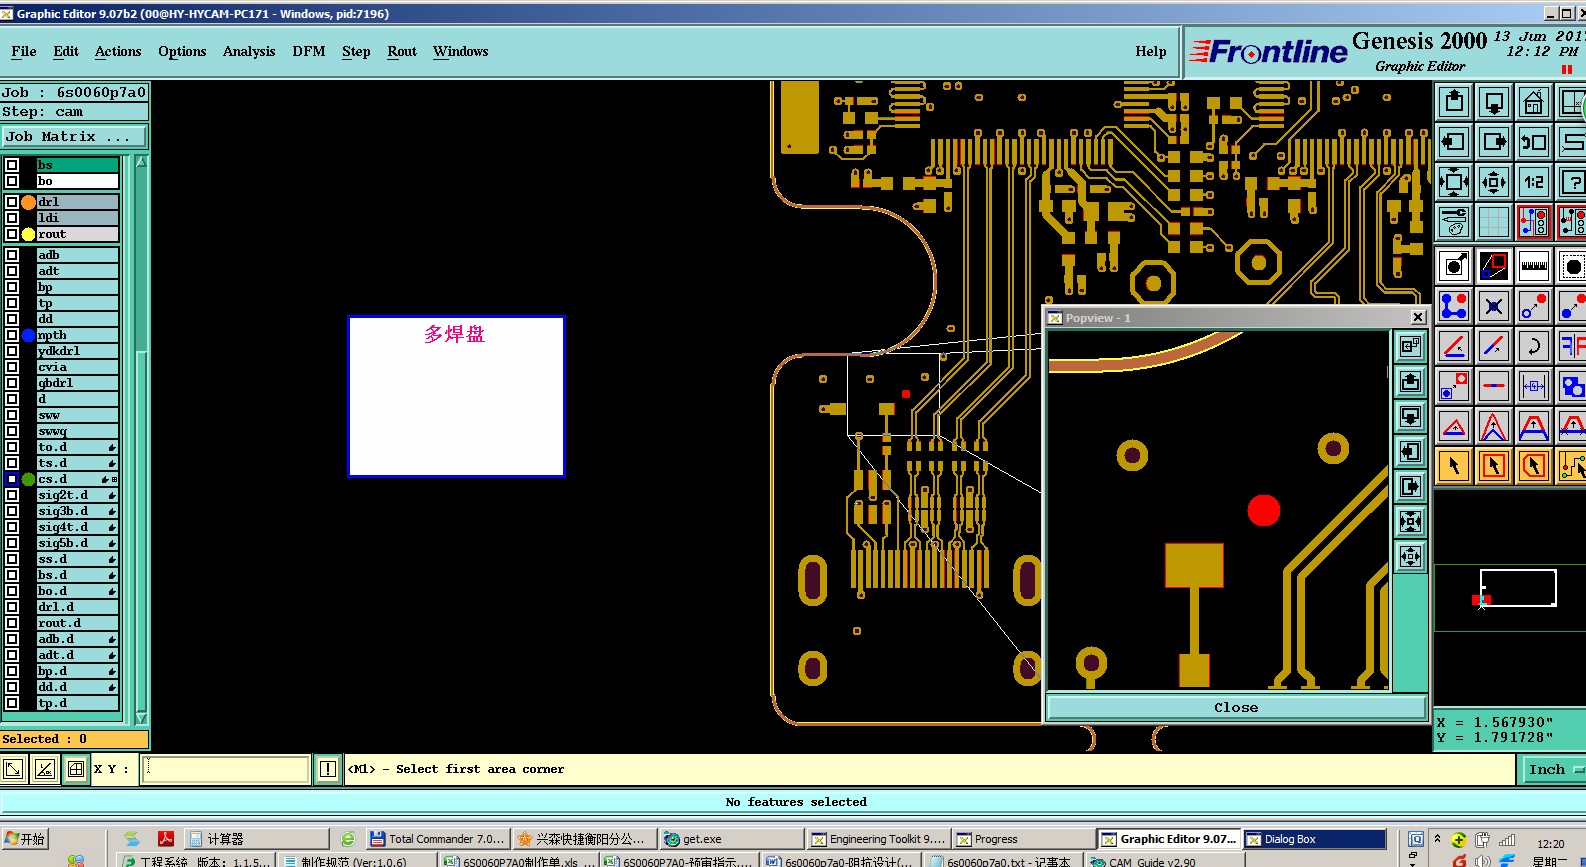
Task: Select the layer named ydkdrl
Action: click(77, 351)
